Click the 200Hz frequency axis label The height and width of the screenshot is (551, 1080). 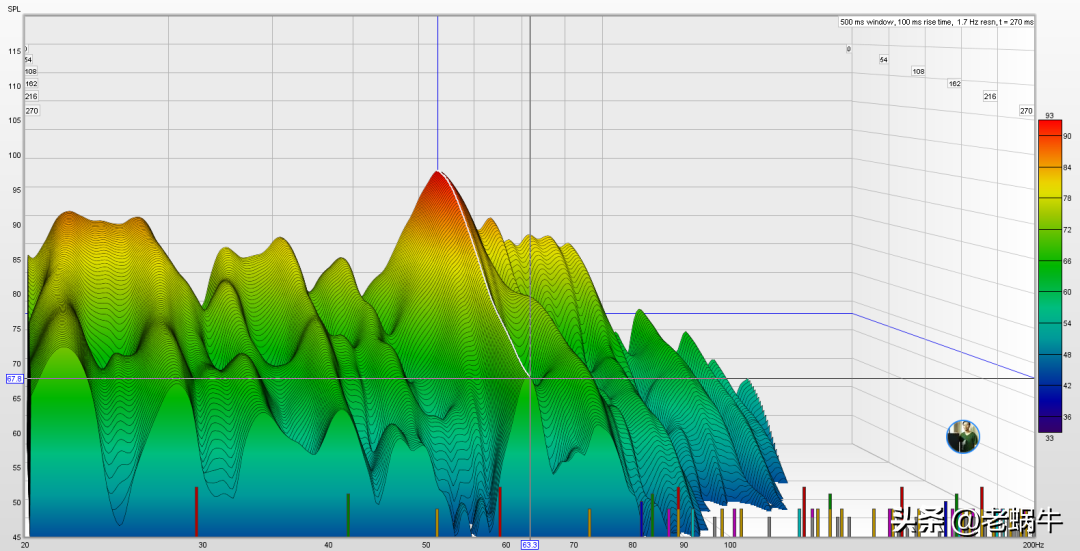click(x=1033, y=545)
